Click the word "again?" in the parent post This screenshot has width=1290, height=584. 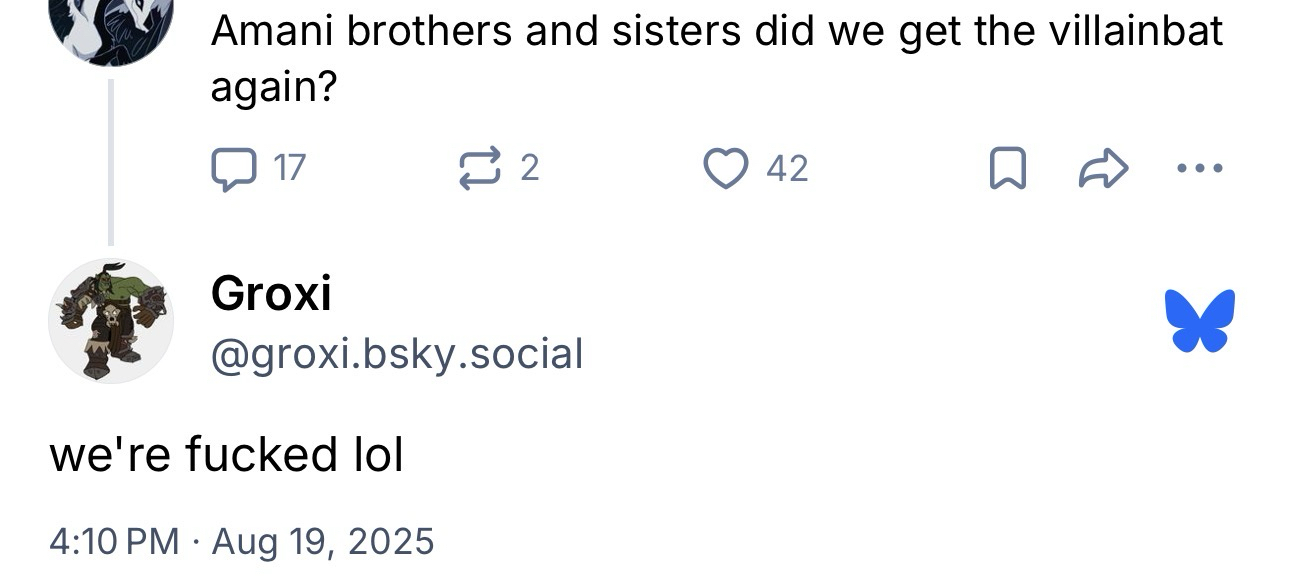click(273, 90)
